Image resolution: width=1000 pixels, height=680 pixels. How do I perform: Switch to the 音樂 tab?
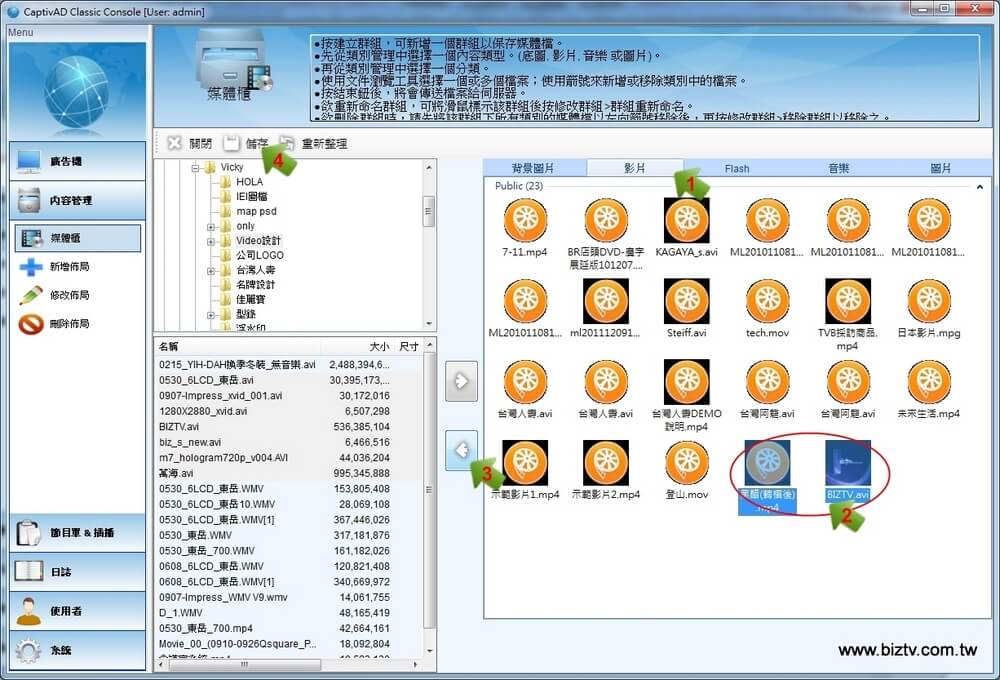coord(838,168)
